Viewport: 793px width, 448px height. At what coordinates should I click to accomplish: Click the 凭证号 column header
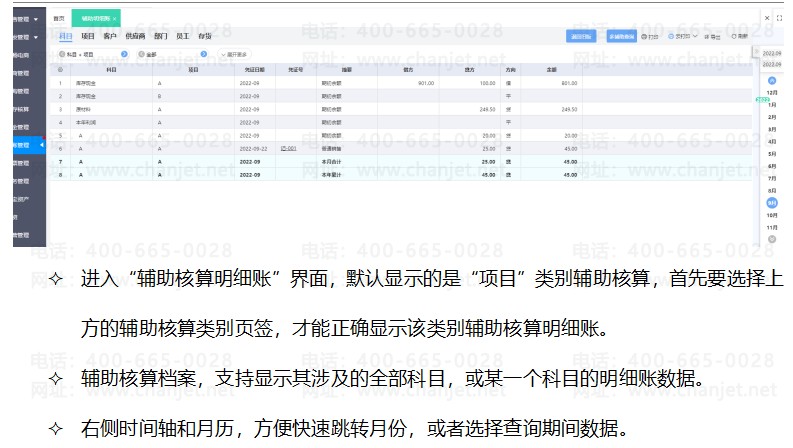point(296,70)
